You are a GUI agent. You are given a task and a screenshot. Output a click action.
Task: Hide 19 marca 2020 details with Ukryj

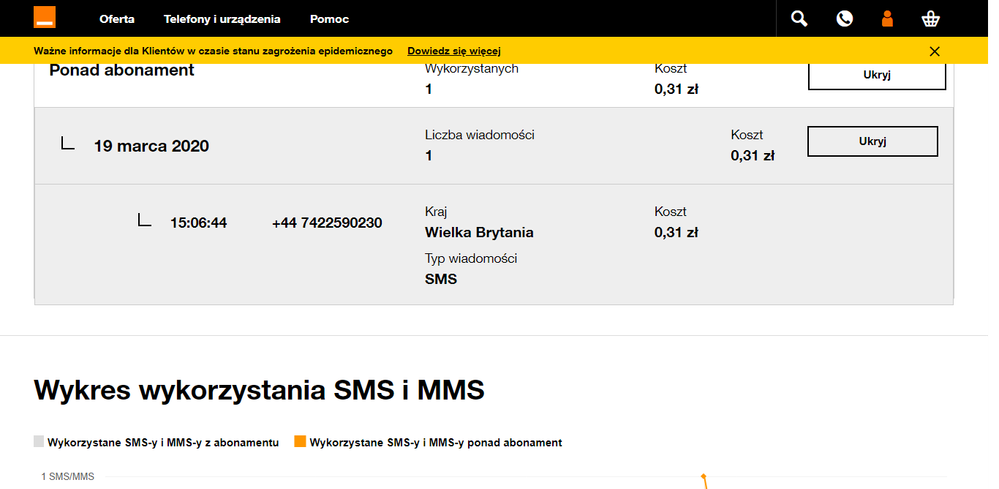[872, 141]
